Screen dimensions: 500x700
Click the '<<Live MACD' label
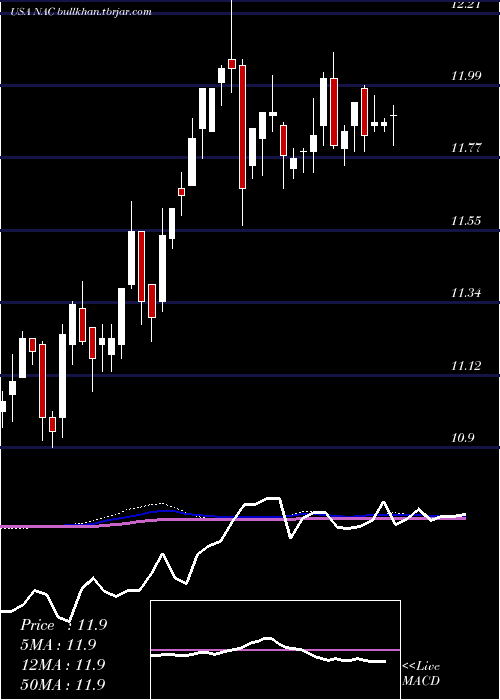[421, 673]
